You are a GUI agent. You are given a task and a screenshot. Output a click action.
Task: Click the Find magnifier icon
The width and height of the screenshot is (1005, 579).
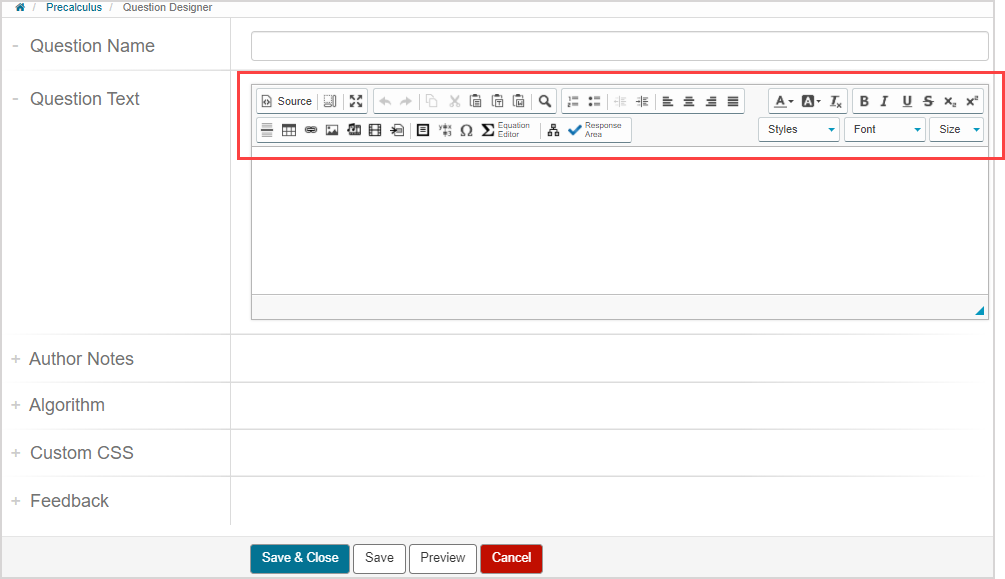545,101
